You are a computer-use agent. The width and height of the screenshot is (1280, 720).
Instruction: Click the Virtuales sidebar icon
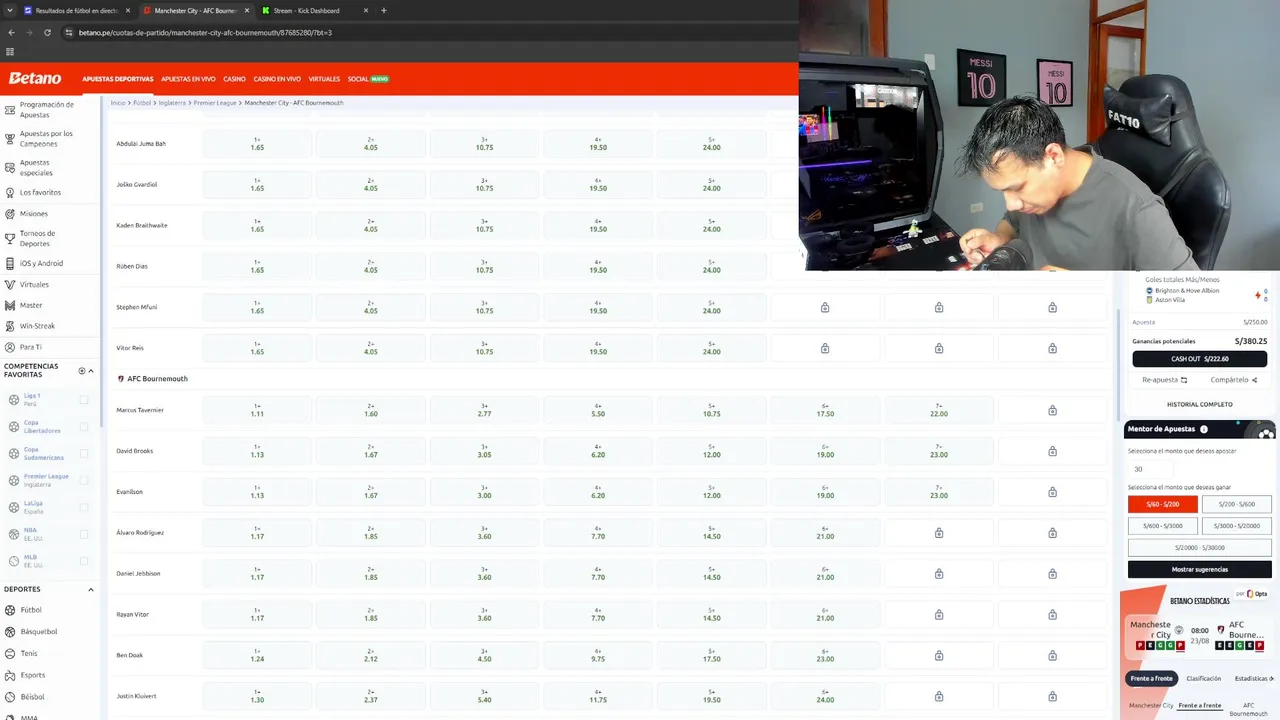click(x=10, y=284)
